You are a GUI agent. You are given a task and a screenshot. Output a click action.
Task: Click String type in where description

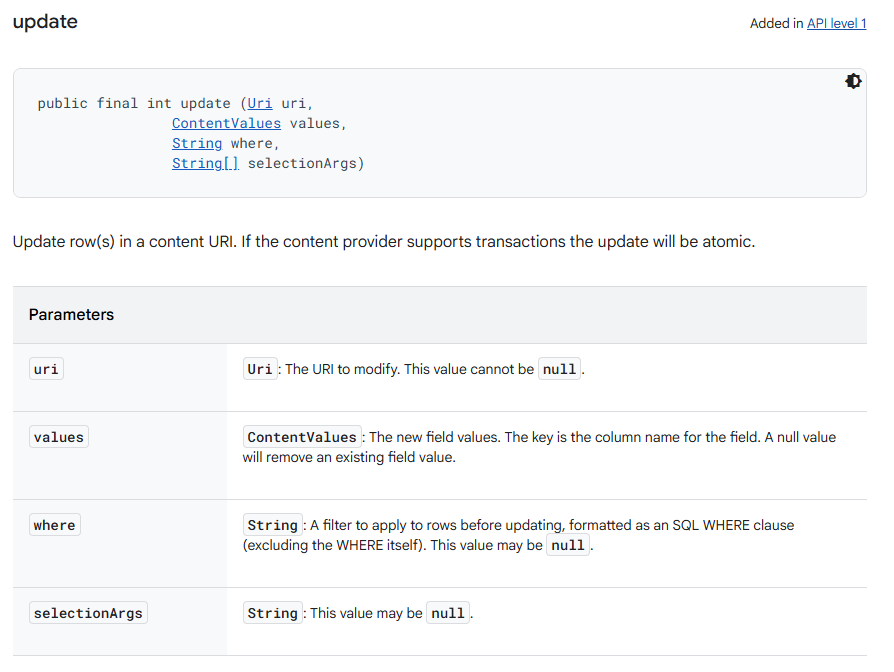pyautogui.click(x=272, y=525)
